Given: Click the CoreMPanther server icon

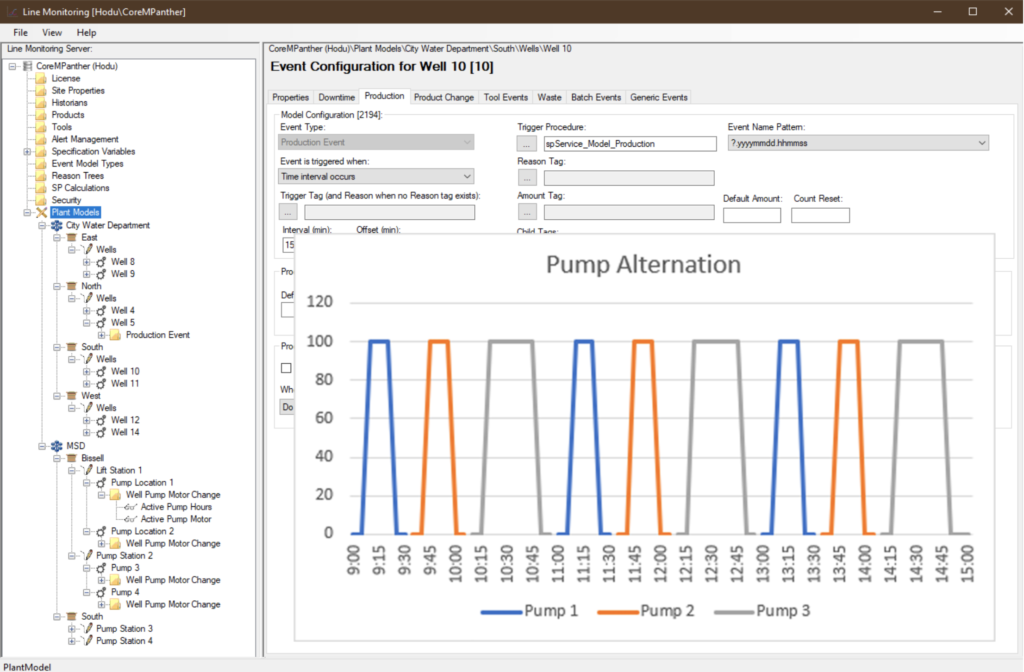Looking at the screenshot, I should pyautogui.click(x=27, y=66).
